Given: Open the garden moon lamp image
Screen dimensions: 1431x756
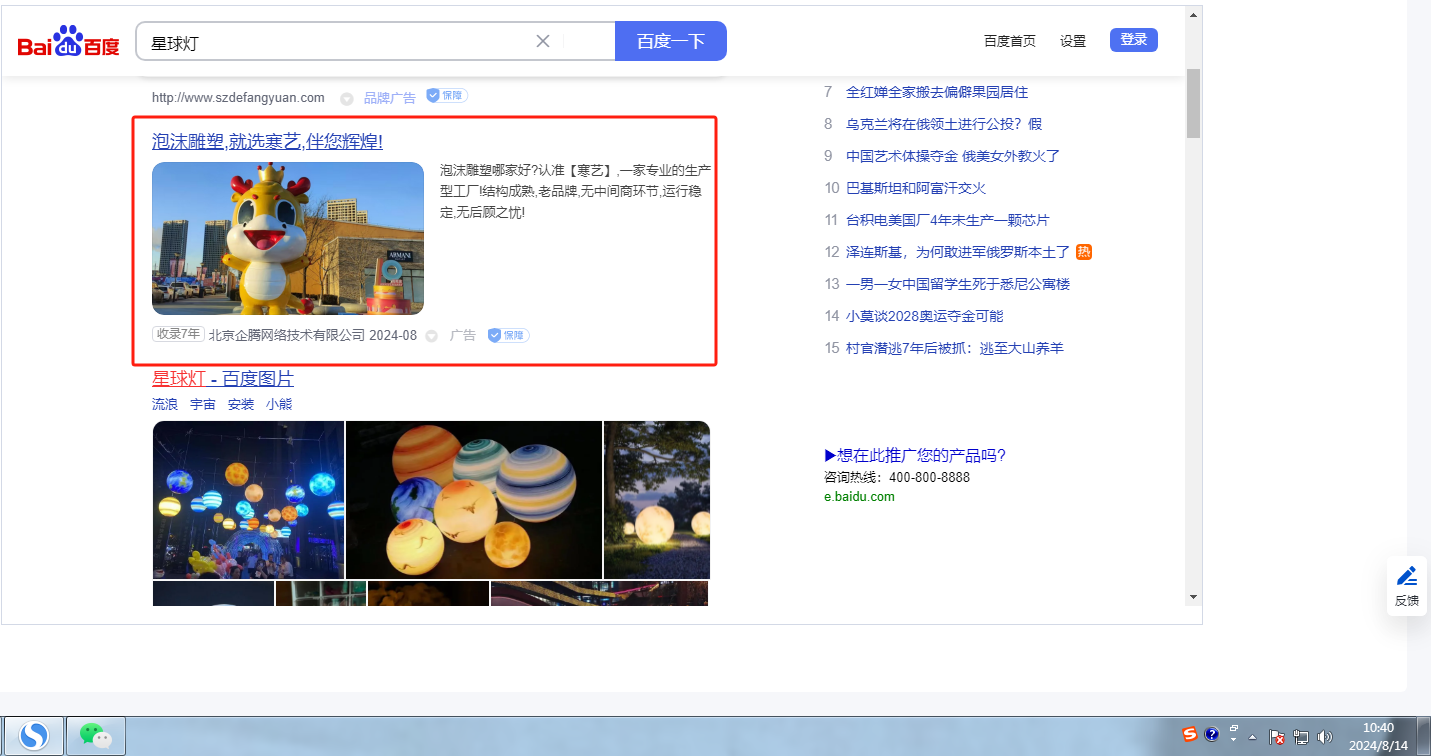Looking at the screenshot, I should (x=657, y=500).
